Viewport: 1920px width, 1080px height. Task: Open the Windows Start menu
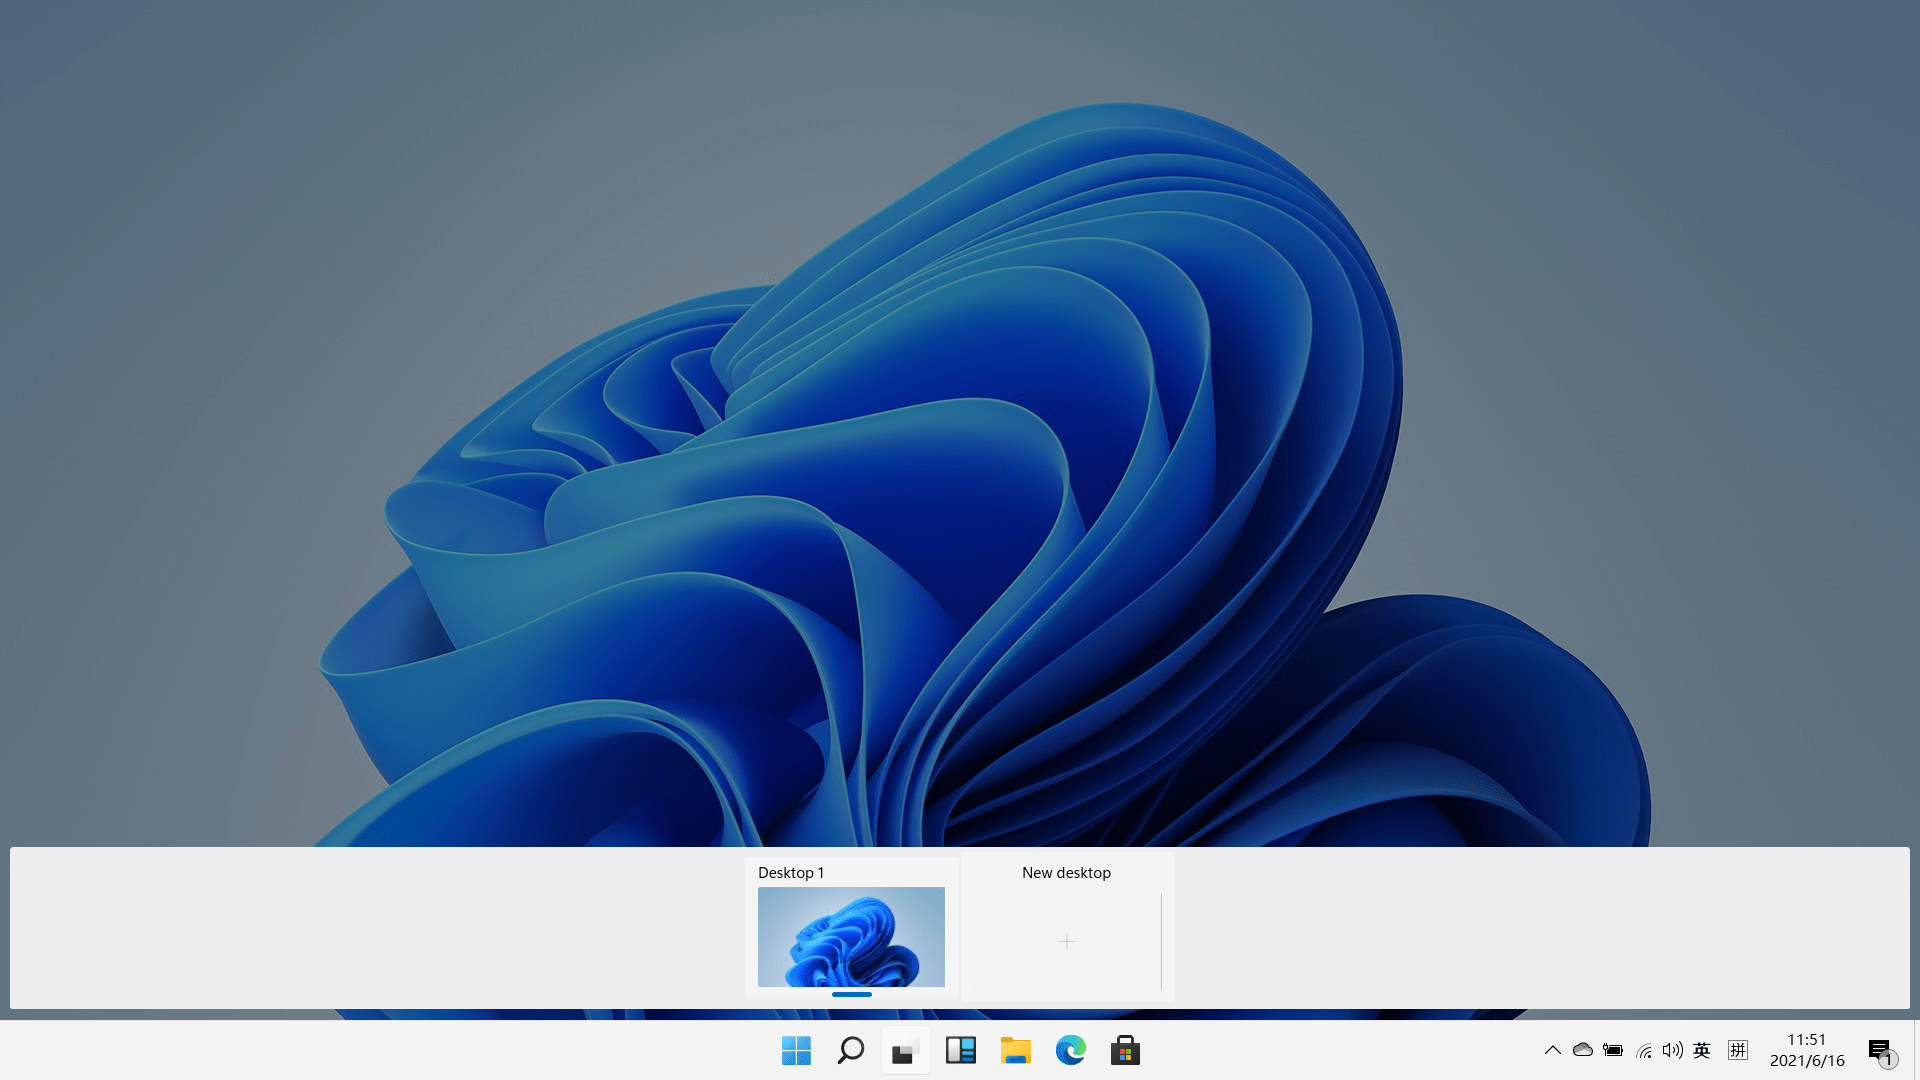[x=796, y=1051]
